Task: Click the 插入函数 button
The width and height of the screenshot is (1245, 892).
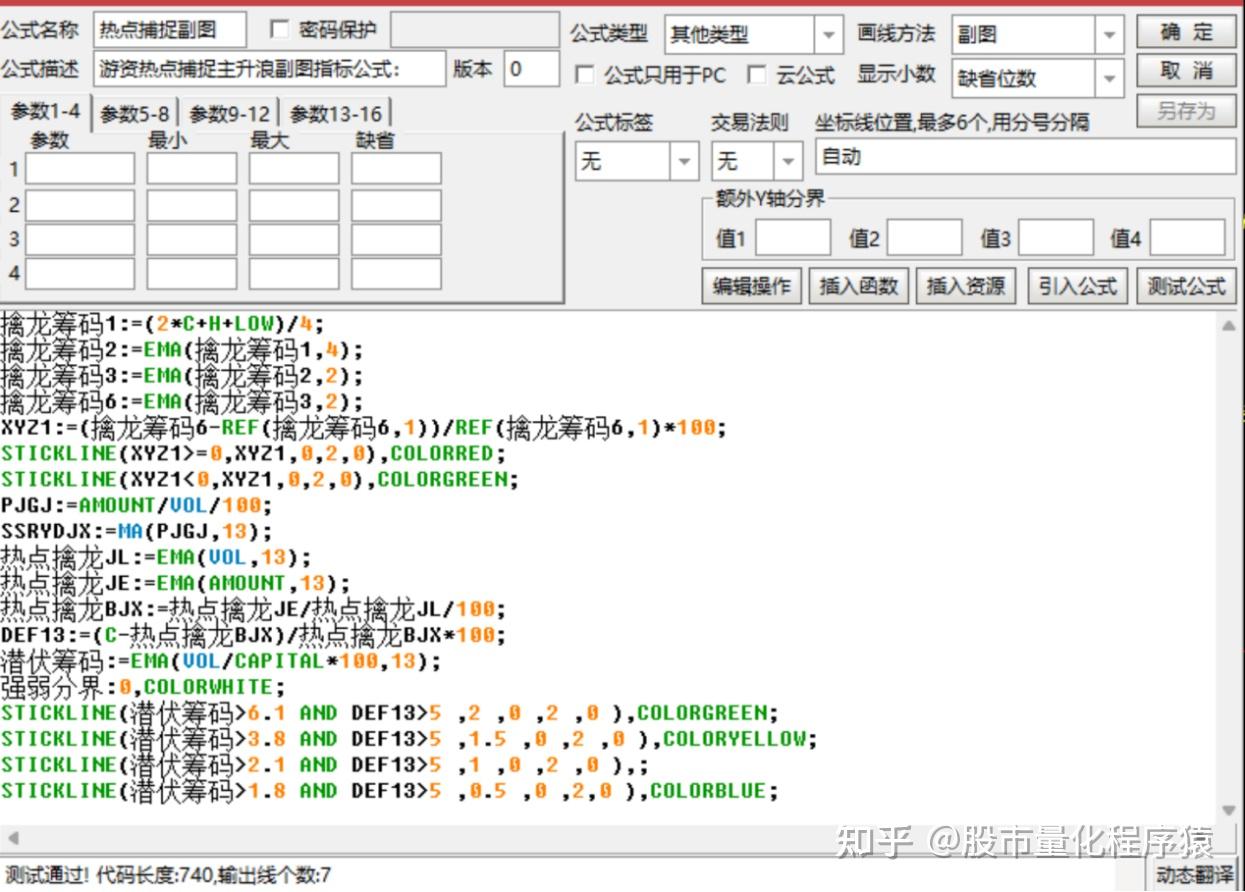Action: (859, 286)
